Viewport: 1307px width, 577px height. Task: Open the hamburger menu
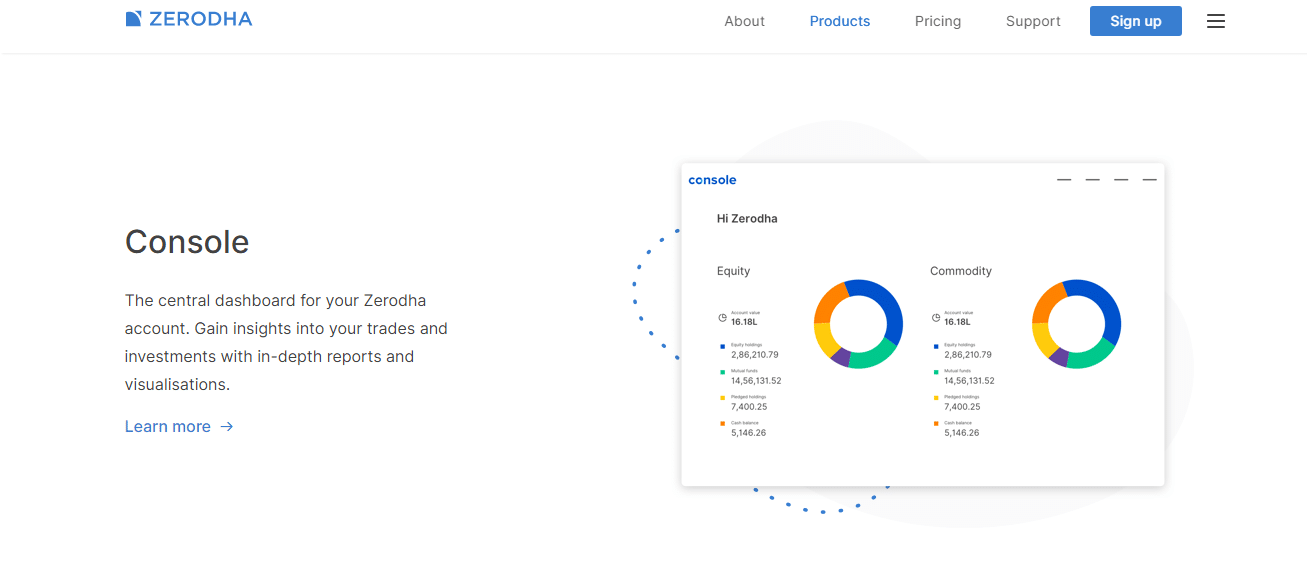1216,21
